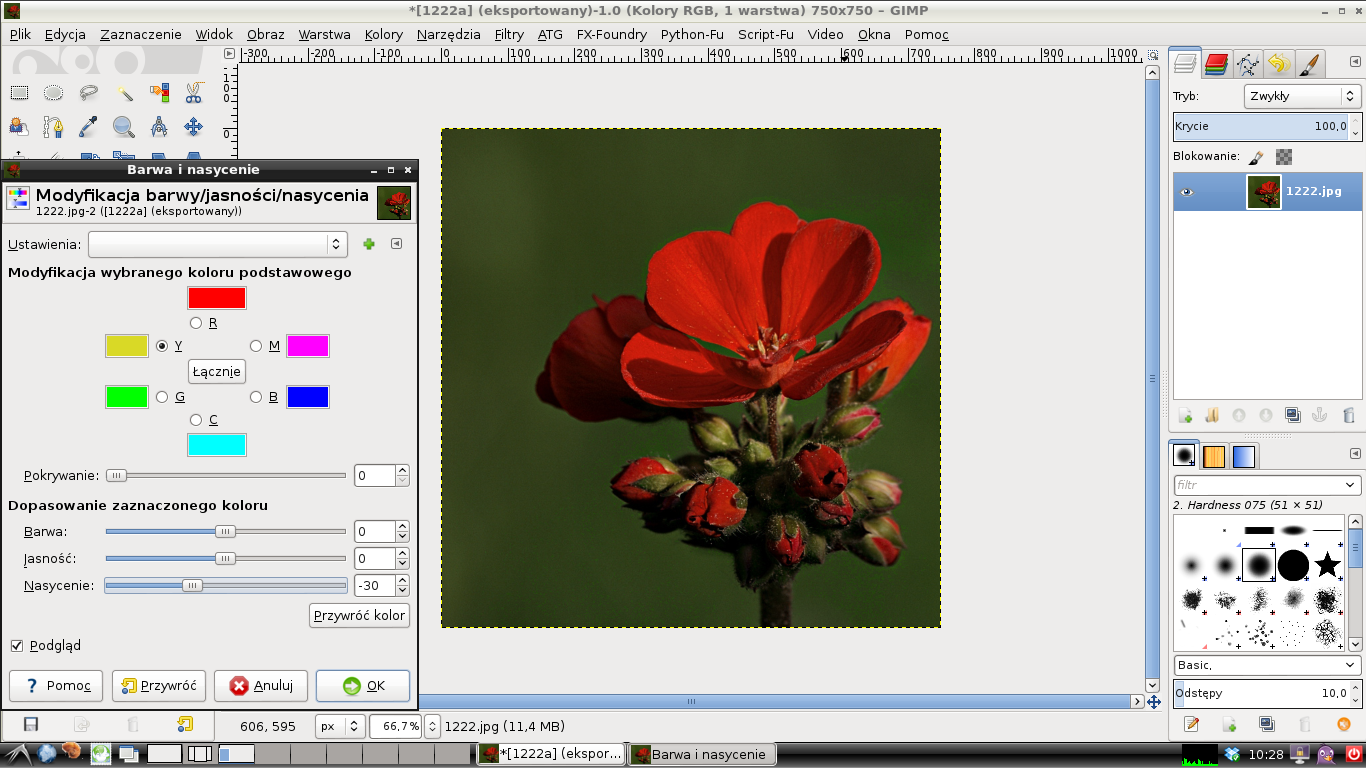The height and width of the screenshot is (768, 1366).
Task: Select the Rectangle Select tool
Action: [x=19, y=93]
